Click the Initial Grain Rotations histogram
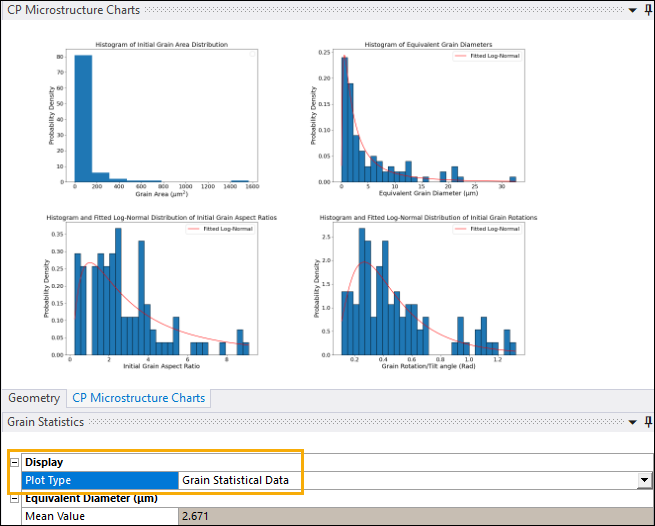The height and width of the screenshot is (526, 655). tap(426, 292)
